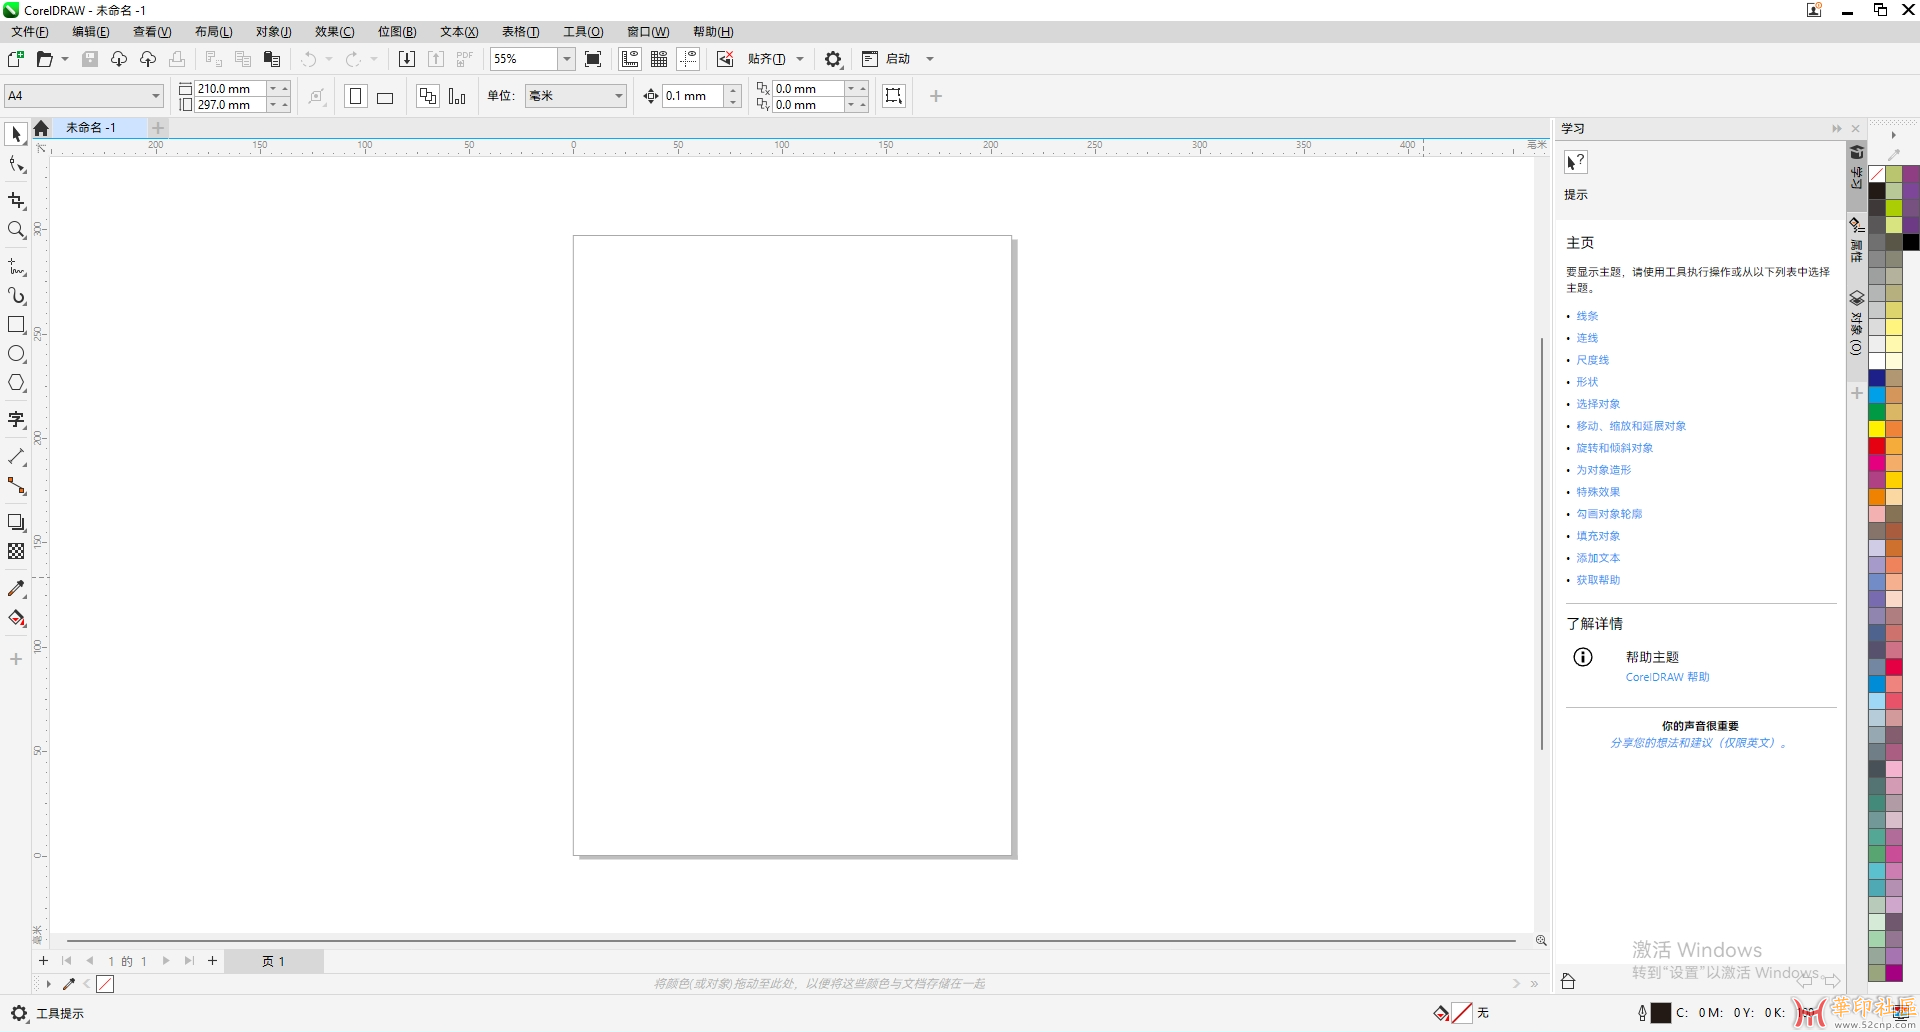This screenshot has width=1920, height=1032.
Task: Click the duplicate distance X field
Action: (806, 89)
